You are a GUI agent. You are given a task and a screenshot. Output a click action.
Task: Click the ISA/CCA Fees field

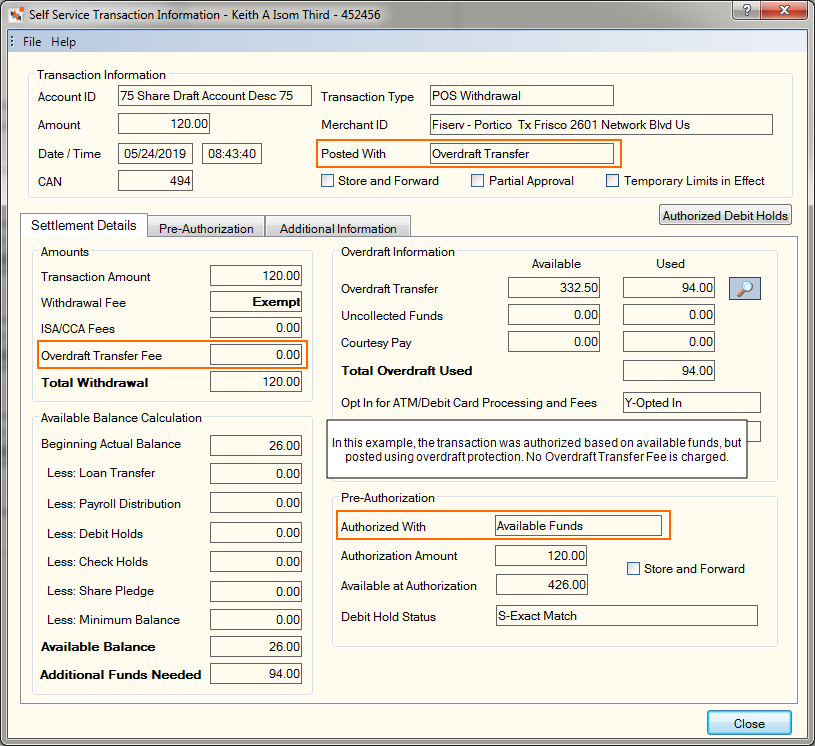coord(256,328)
